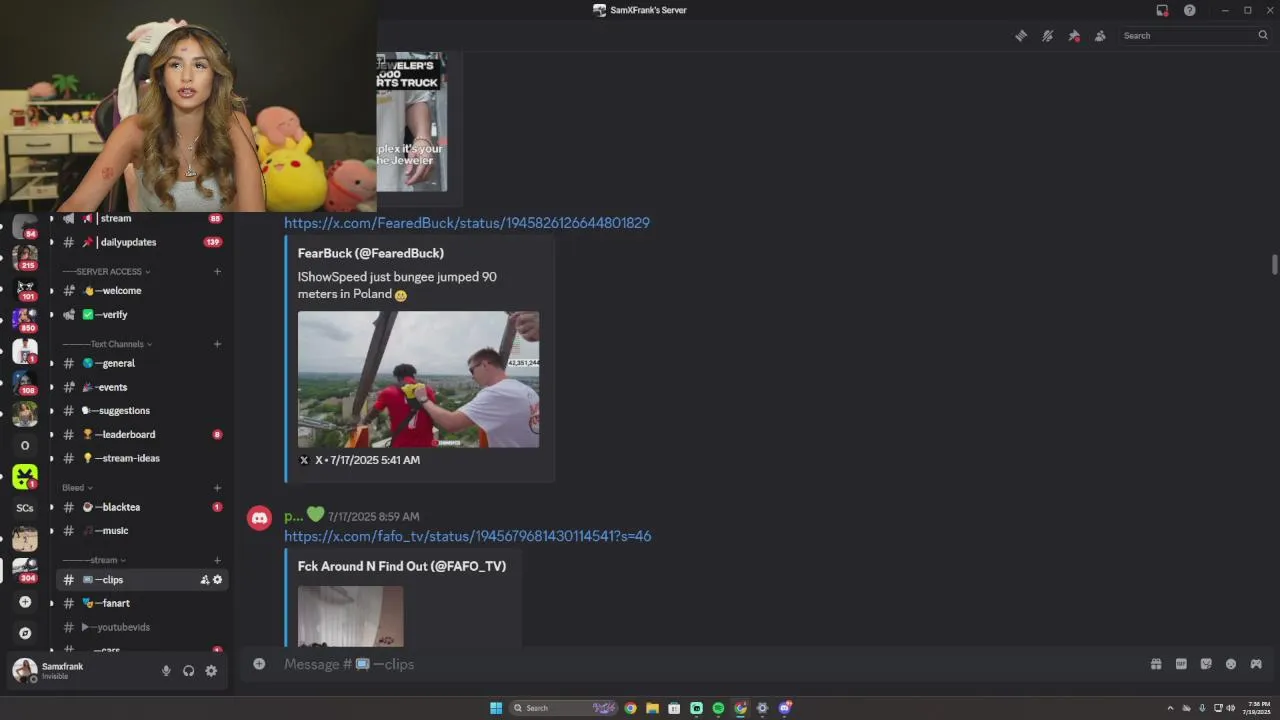The height and width of the screenshot is (720, 1280).
Task: Open the emoji picker
Action: pyautogui.click(x=1231, y=664)
